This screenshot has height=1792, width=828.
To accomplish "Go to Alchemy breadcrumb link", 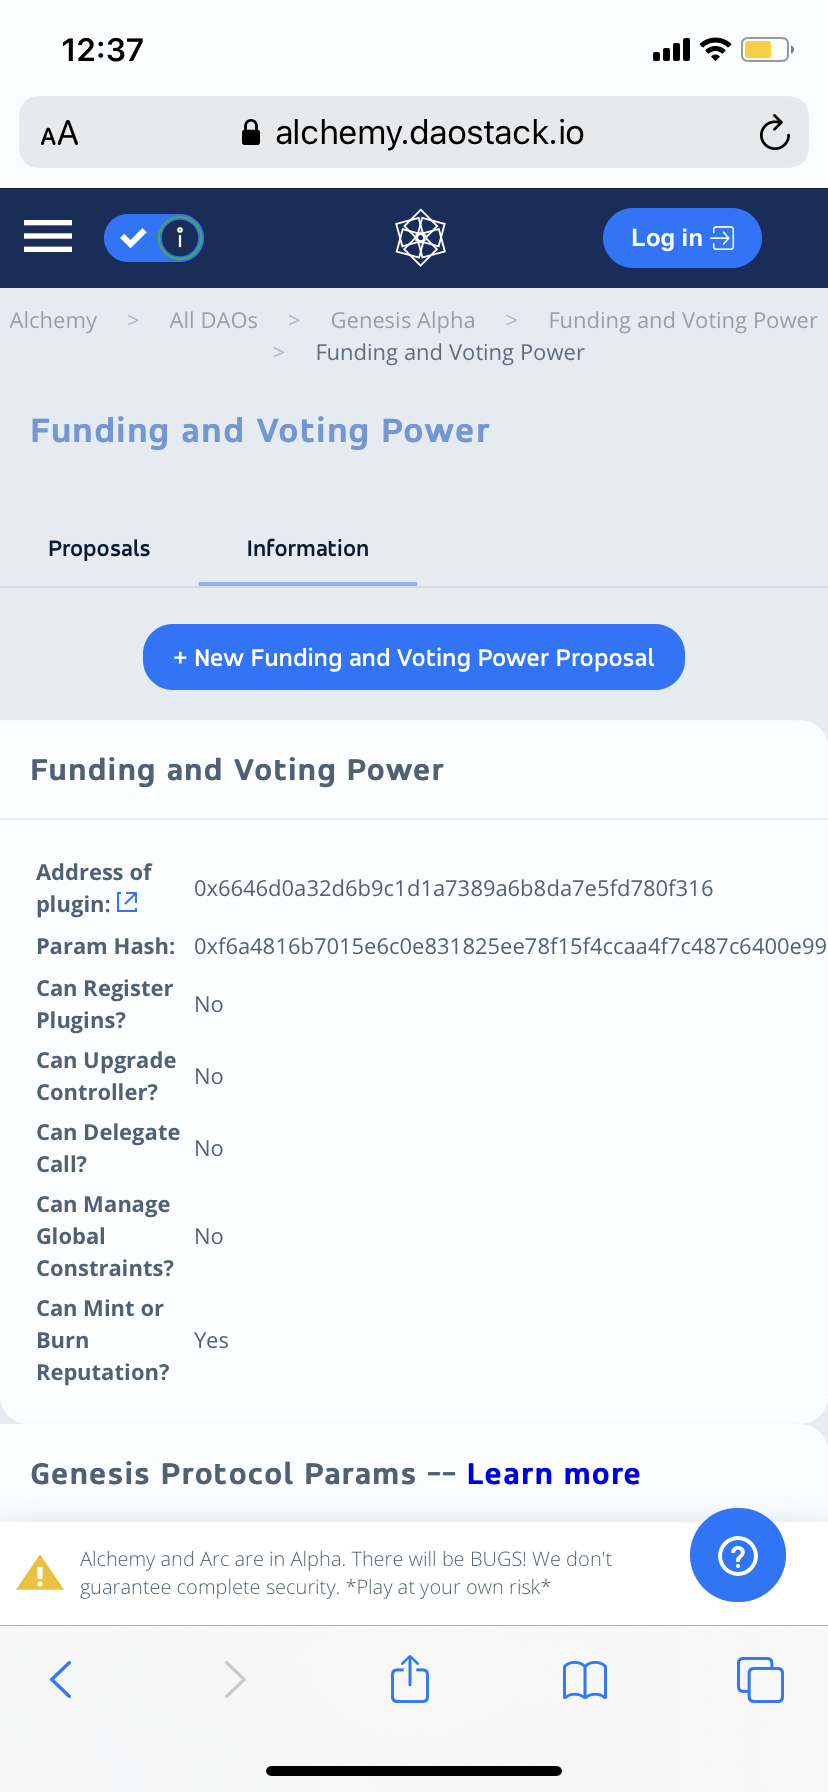I will [54, 320].
